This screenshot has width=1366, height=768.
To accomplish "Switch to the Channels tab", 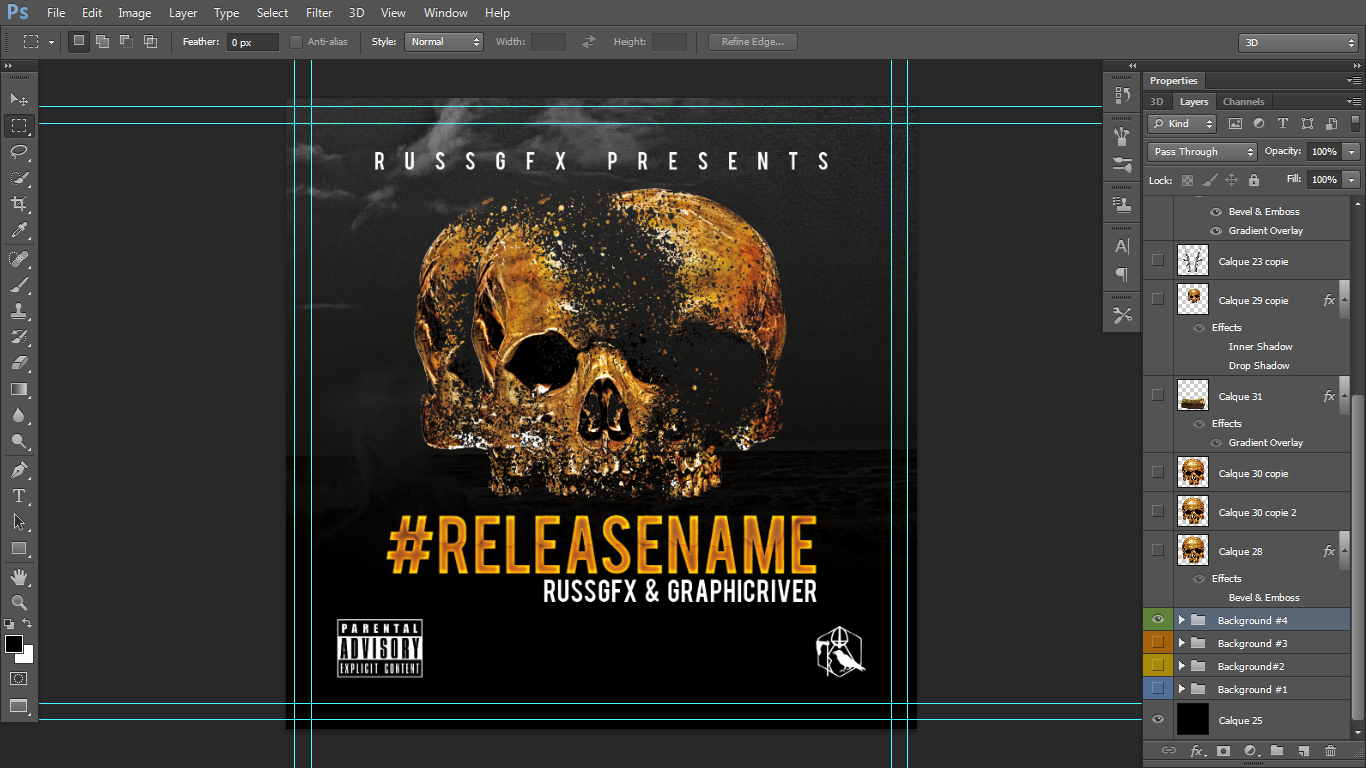I will click(1243, 102).
